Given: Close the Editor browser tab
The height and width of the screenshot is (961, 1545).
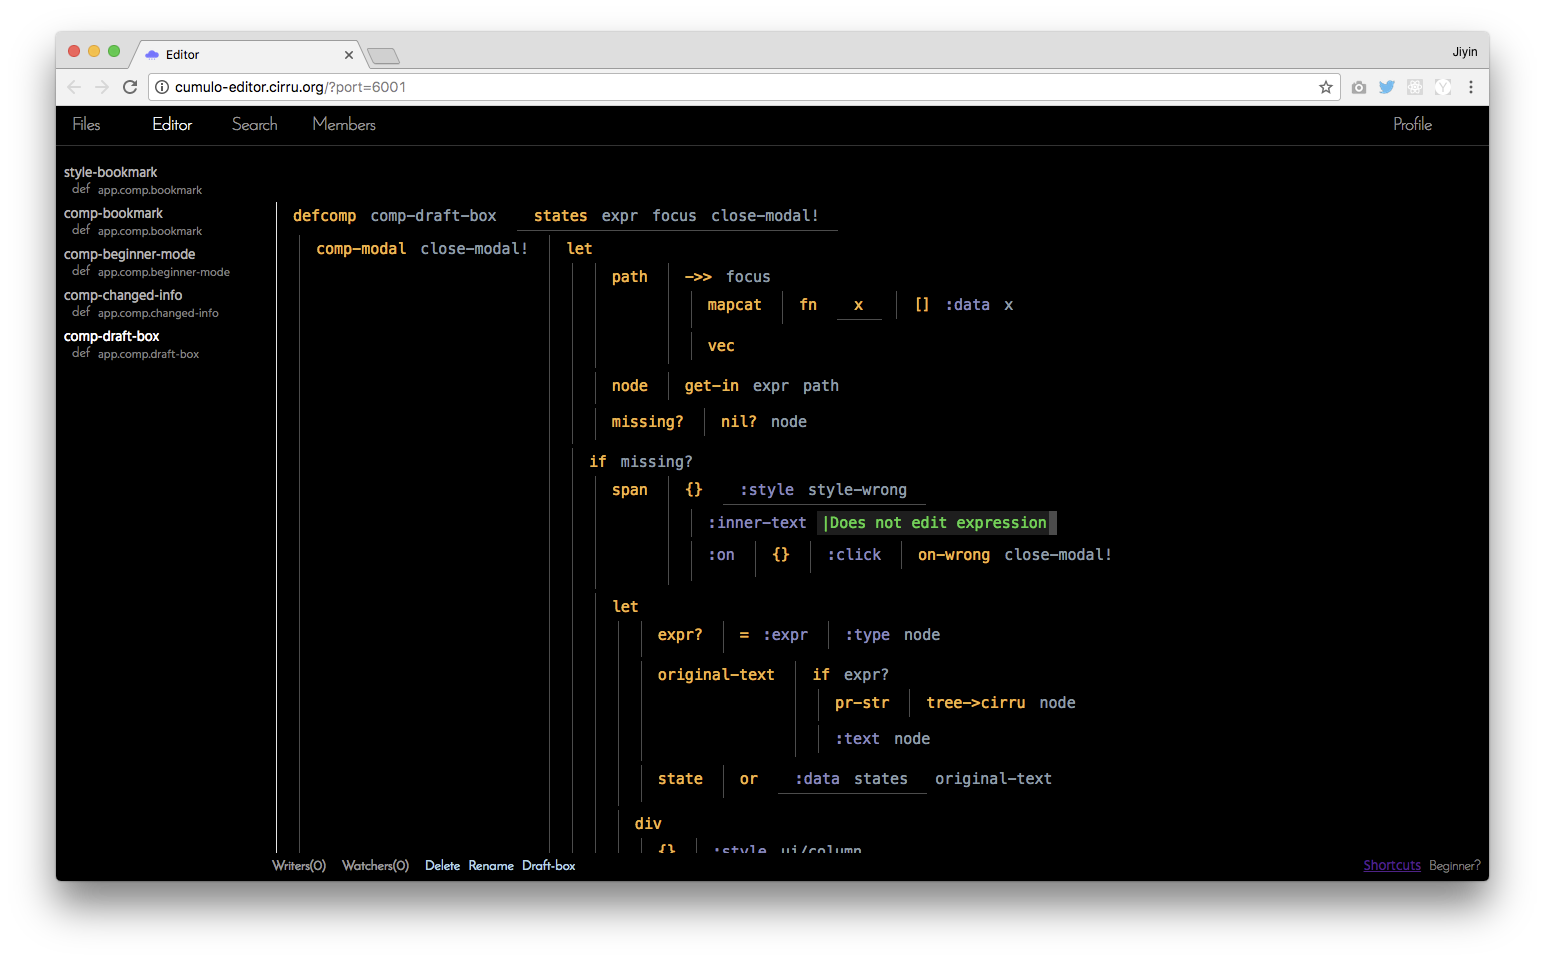Looking at the screenshot, I should (x=349, y=55).
